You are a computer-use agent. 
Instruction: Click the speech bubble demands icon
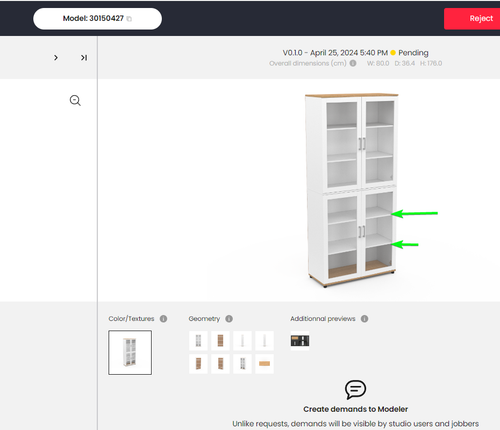pyautogui.click(x=355, y=389)
